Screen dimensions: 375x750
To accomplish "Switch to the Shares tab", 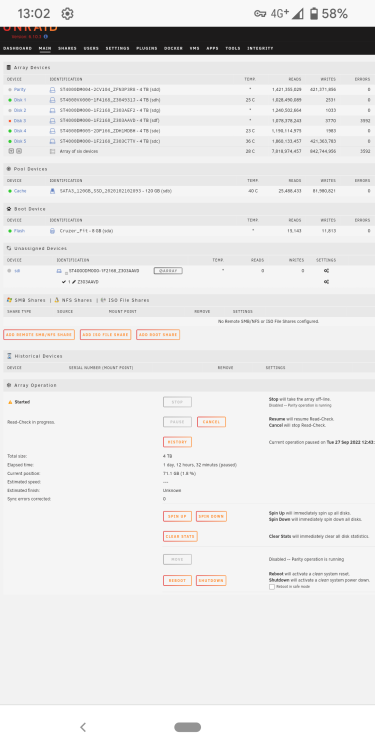I will tap(67, 48).
